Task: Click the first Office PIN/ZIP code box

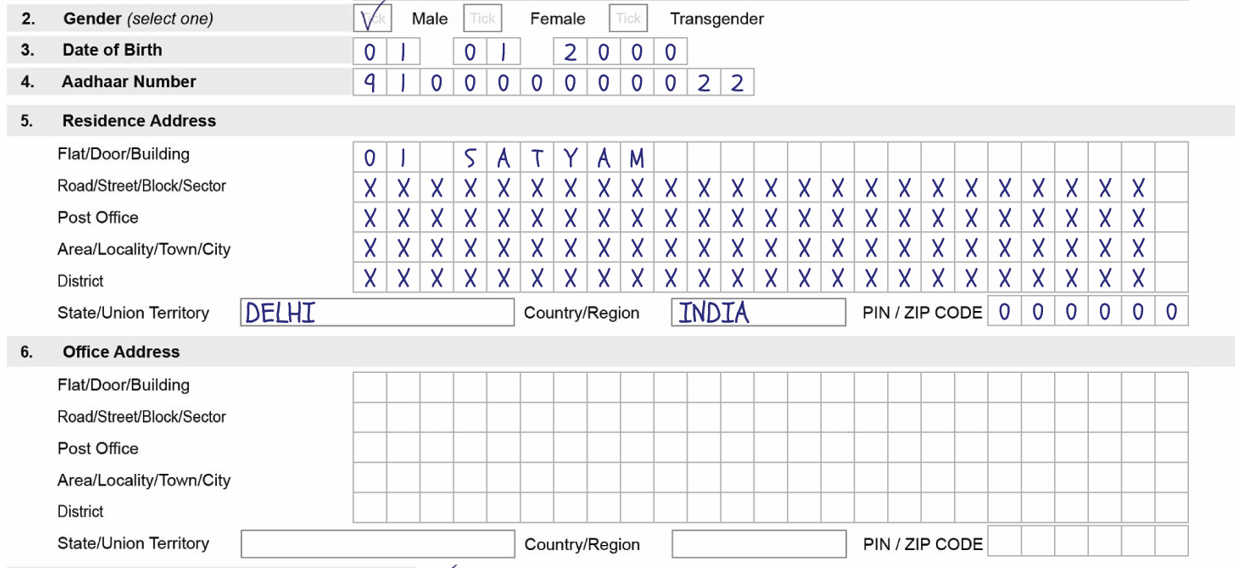Action: click(1004, 542)
